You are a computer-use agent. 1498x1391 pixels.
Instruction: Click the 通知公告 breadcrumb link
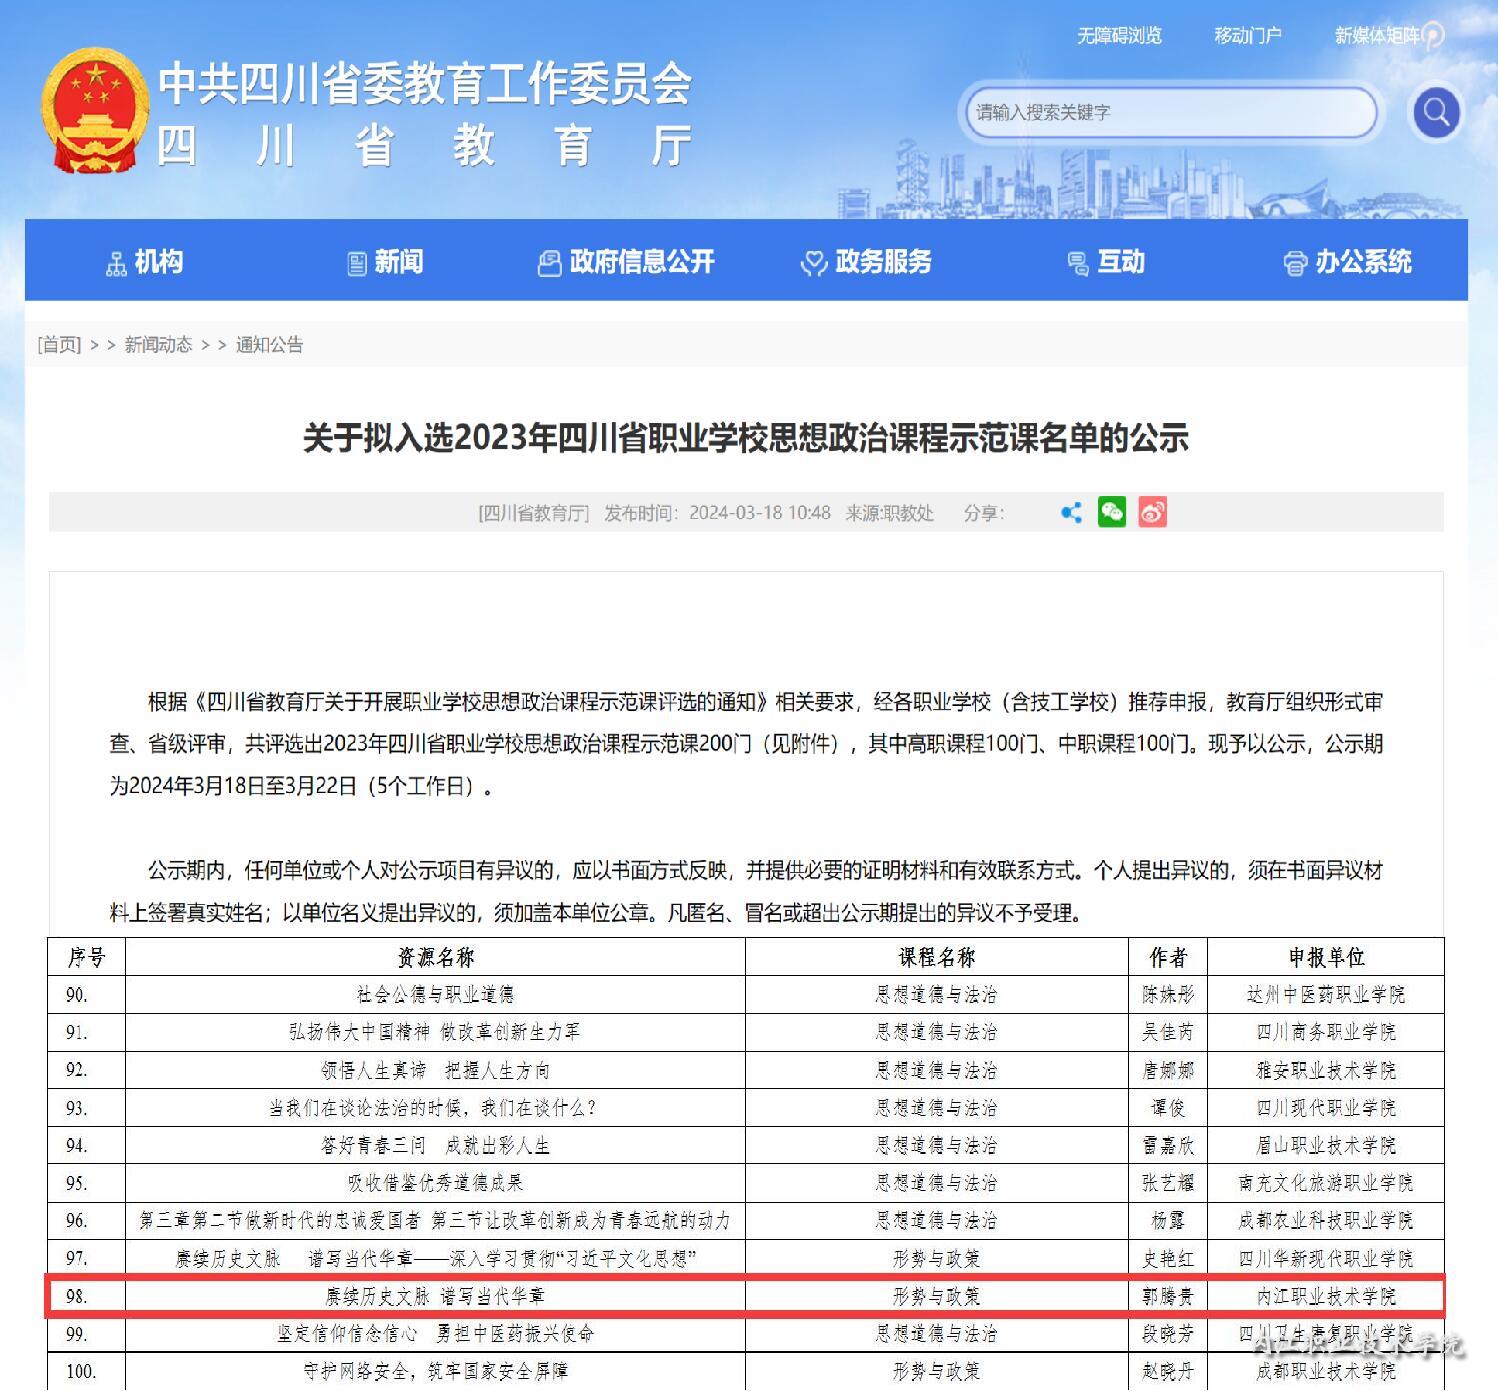pos(269,345)
